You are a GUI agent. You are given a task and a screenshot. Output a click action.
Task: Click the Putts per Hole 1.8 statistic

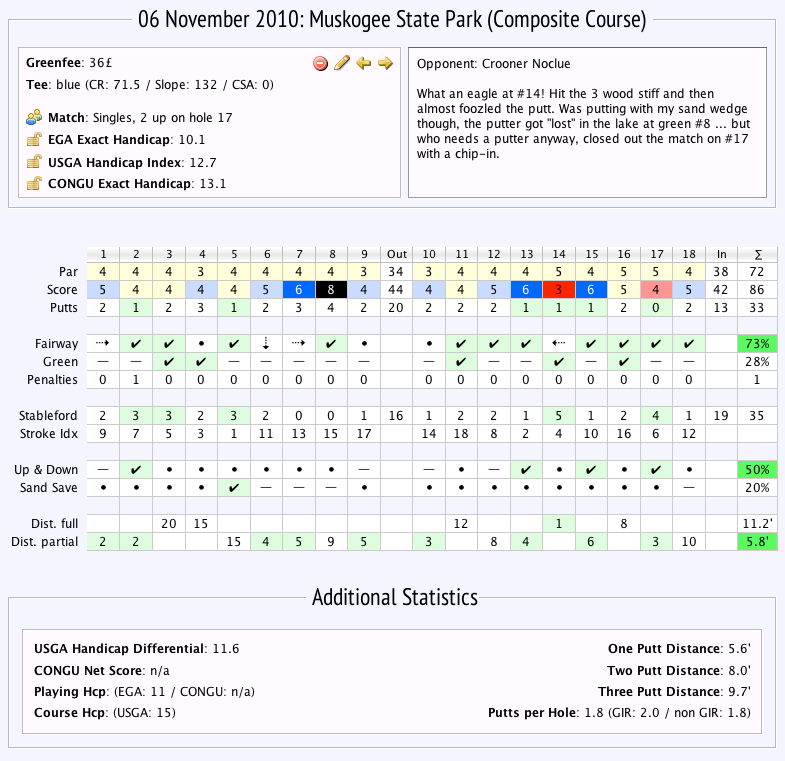coord(619,712)
